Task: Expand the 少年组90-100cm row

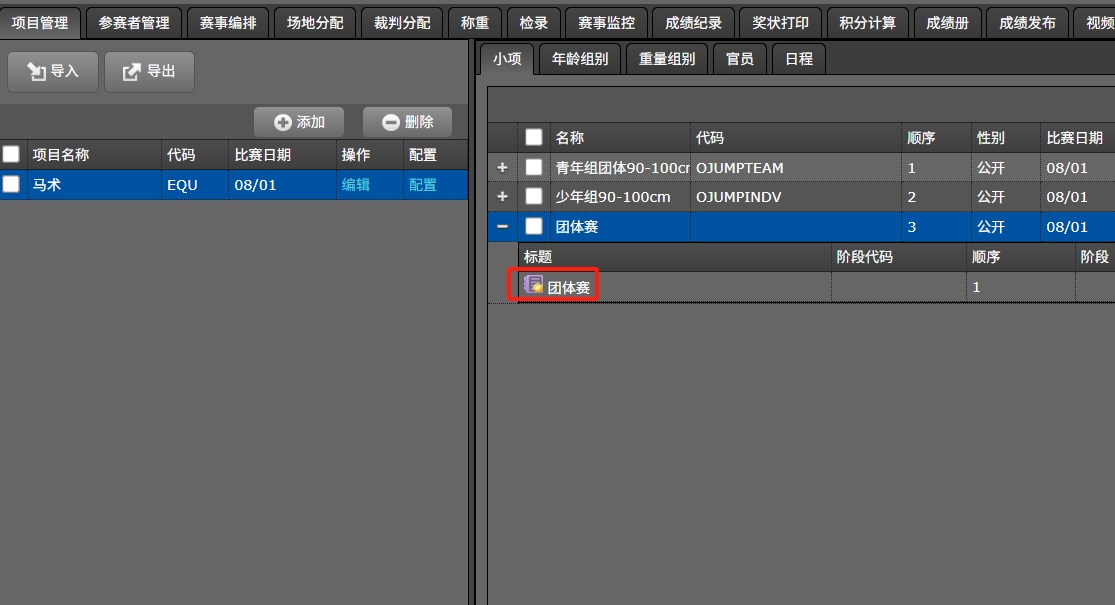Action: (502, 197)
